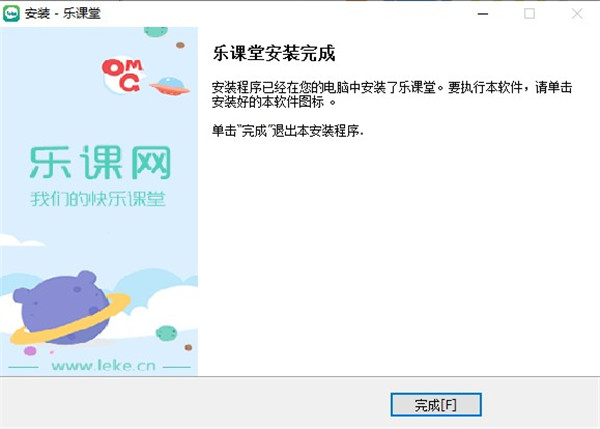Click the red OMG speech bubble graphic
Viewport: 600px width, 429px height.
[123, 75]
